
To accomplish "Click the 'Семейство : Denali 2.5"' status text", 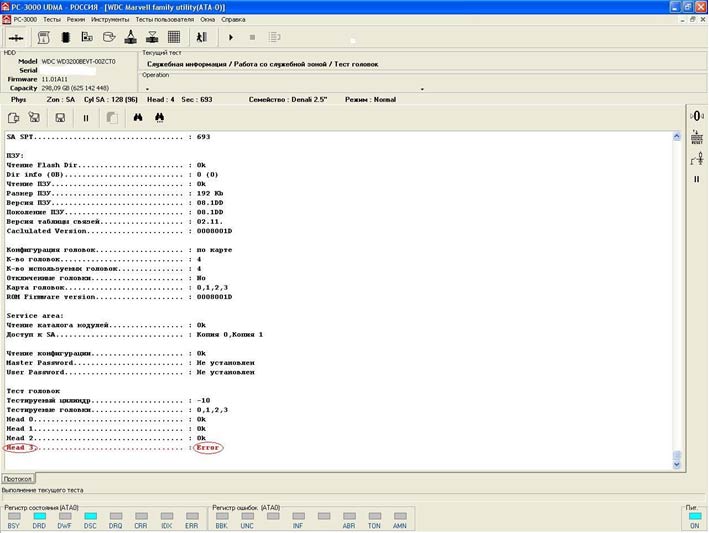I will (x=288, y=99).
